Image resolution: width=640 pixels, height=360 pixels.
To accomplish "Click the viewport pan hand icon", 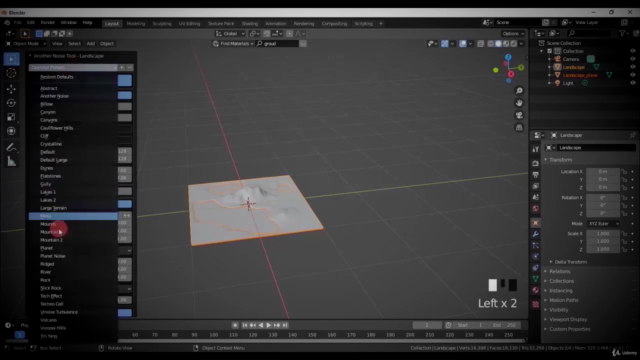I will coord(519,103).
